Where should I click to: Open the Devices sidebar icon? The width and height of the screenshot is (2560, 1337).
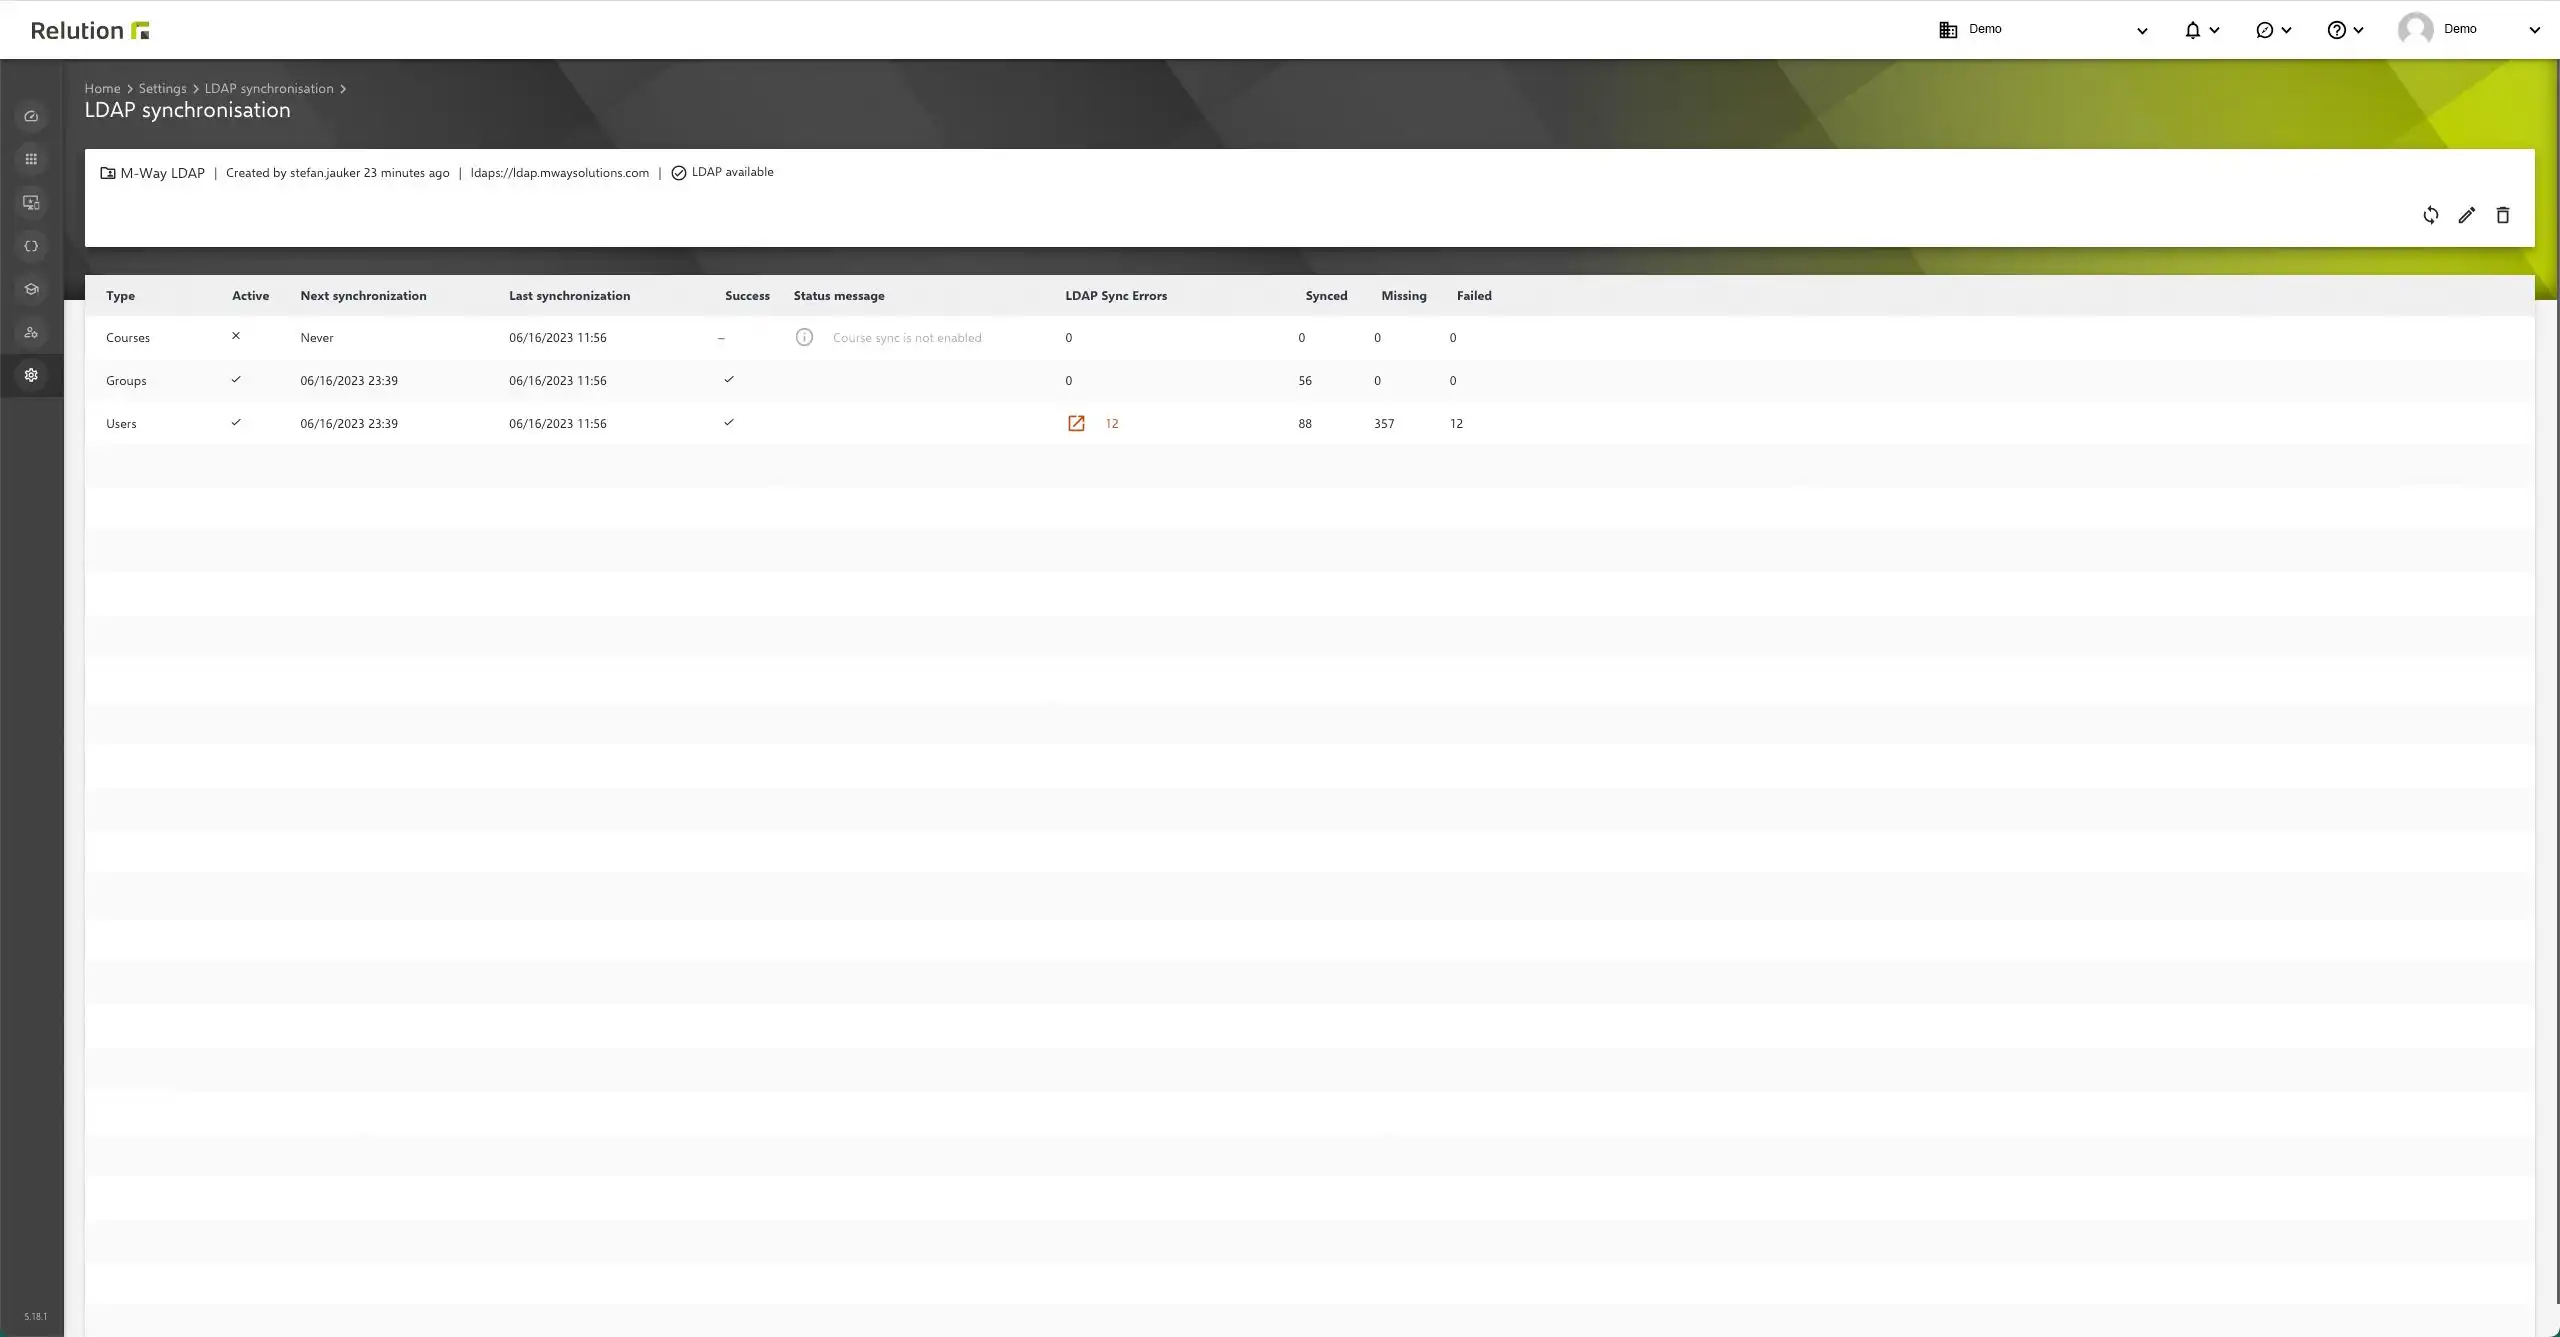click(x=31, y=203)
